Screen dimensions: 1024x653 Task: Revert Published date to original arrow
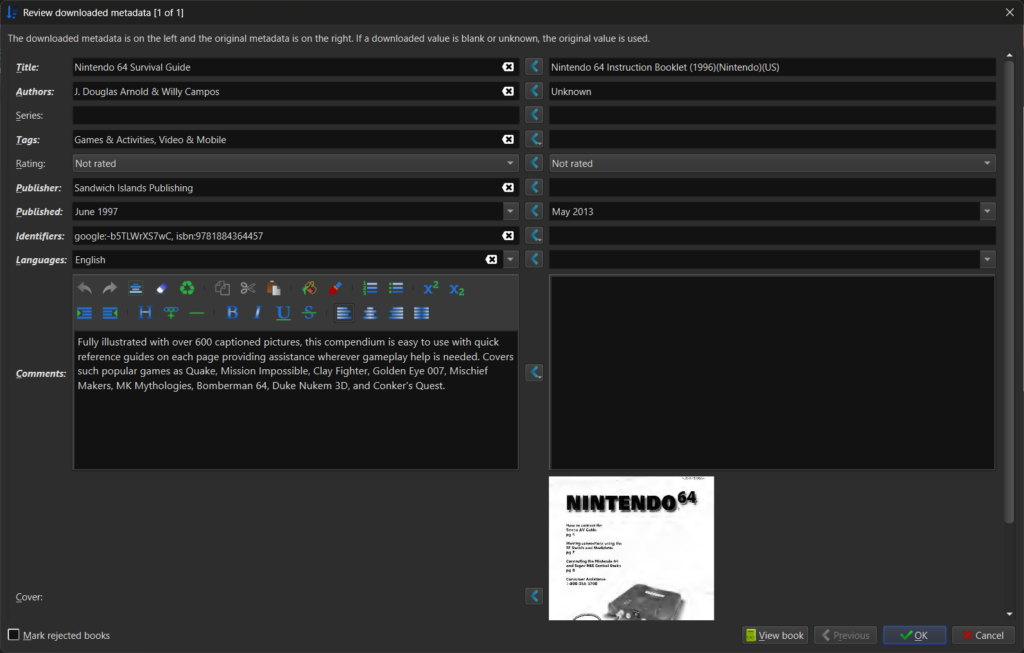click(x=534, y=211)
